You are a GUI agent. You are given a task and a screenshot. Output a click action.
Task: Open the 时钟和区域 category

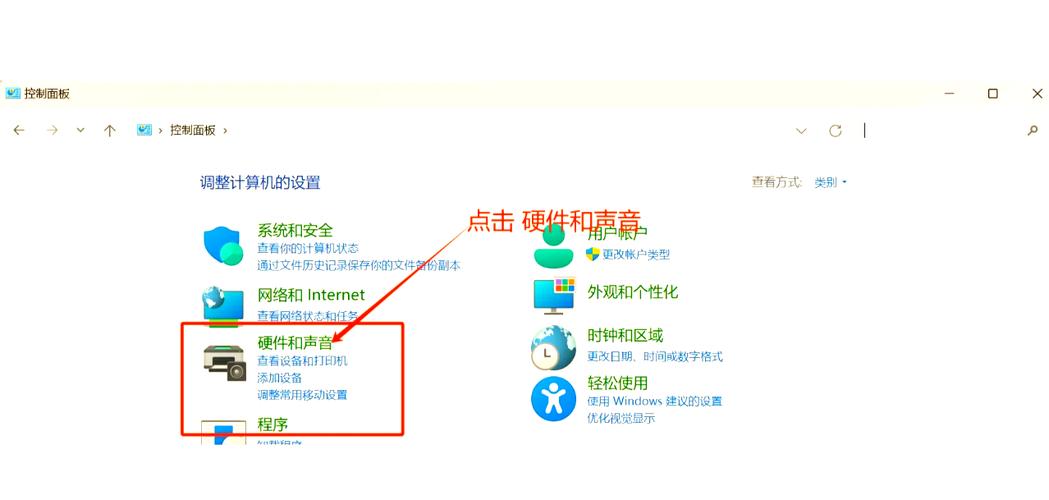625,335
